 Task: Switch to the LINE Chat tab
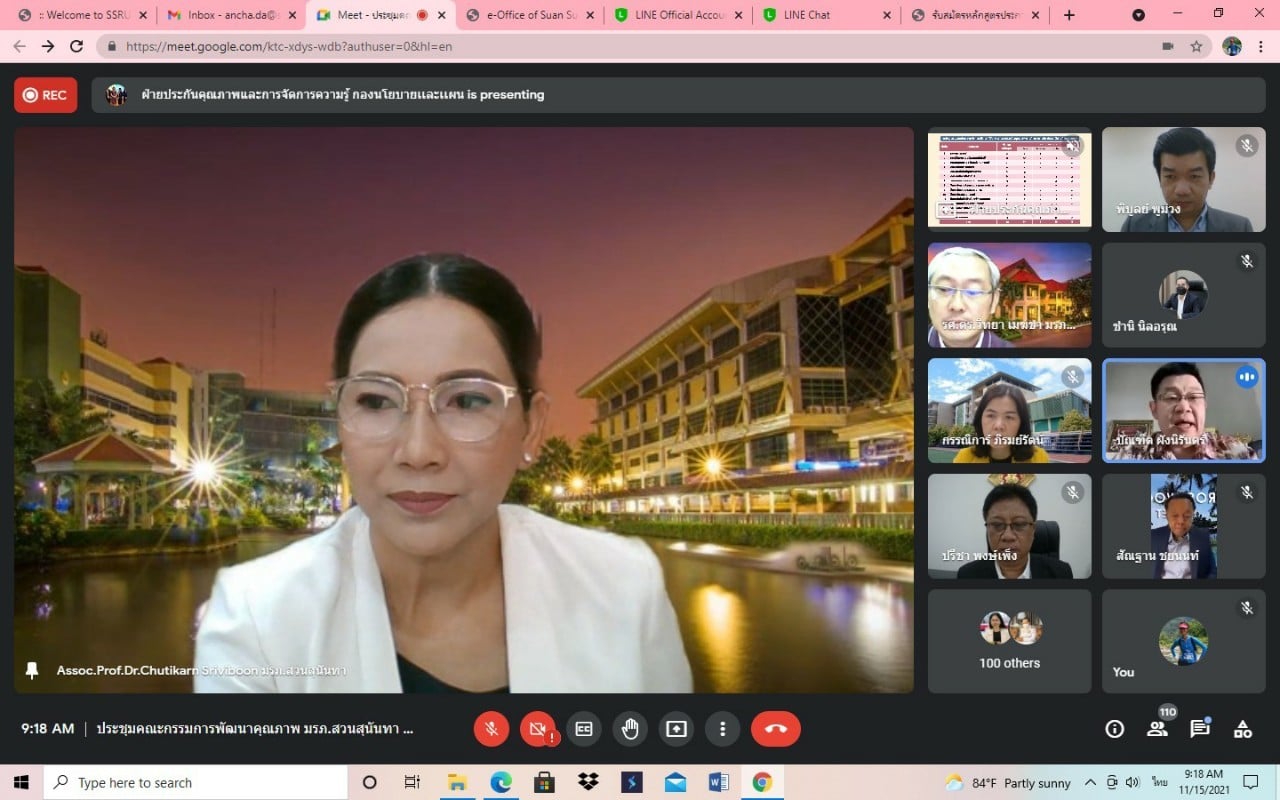825,15
